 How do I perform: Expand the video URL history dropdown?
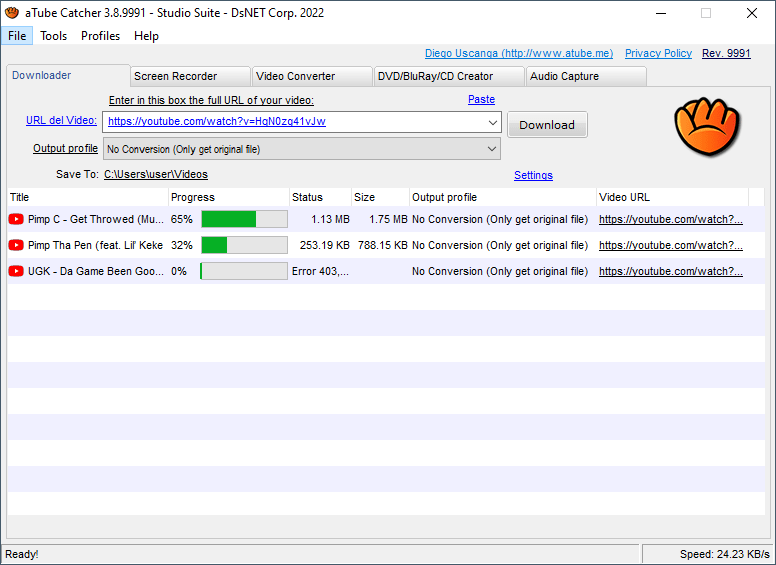tap(492, 122)
